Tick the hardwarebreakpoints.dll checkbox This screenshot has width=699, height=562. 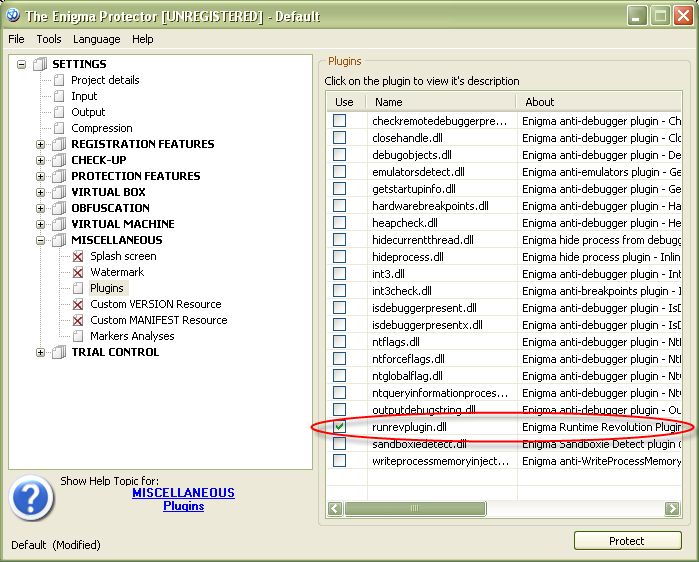pos(339,205)
